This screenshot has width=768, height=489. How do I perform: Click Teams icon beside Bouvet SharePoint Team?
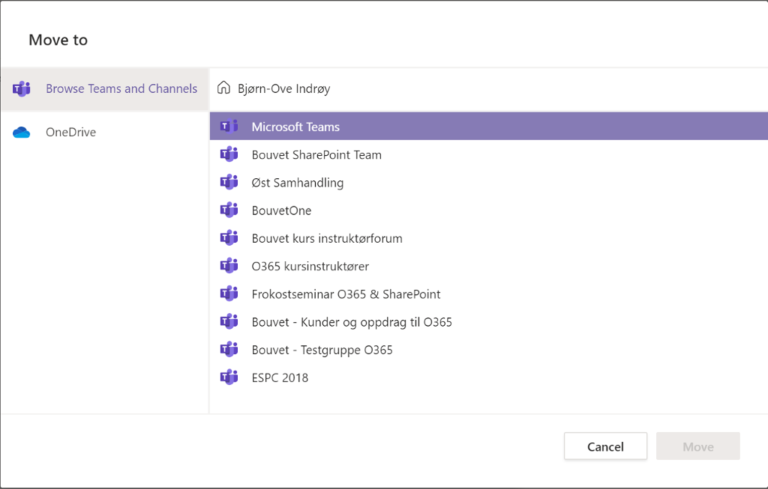[x=229, y=154]
